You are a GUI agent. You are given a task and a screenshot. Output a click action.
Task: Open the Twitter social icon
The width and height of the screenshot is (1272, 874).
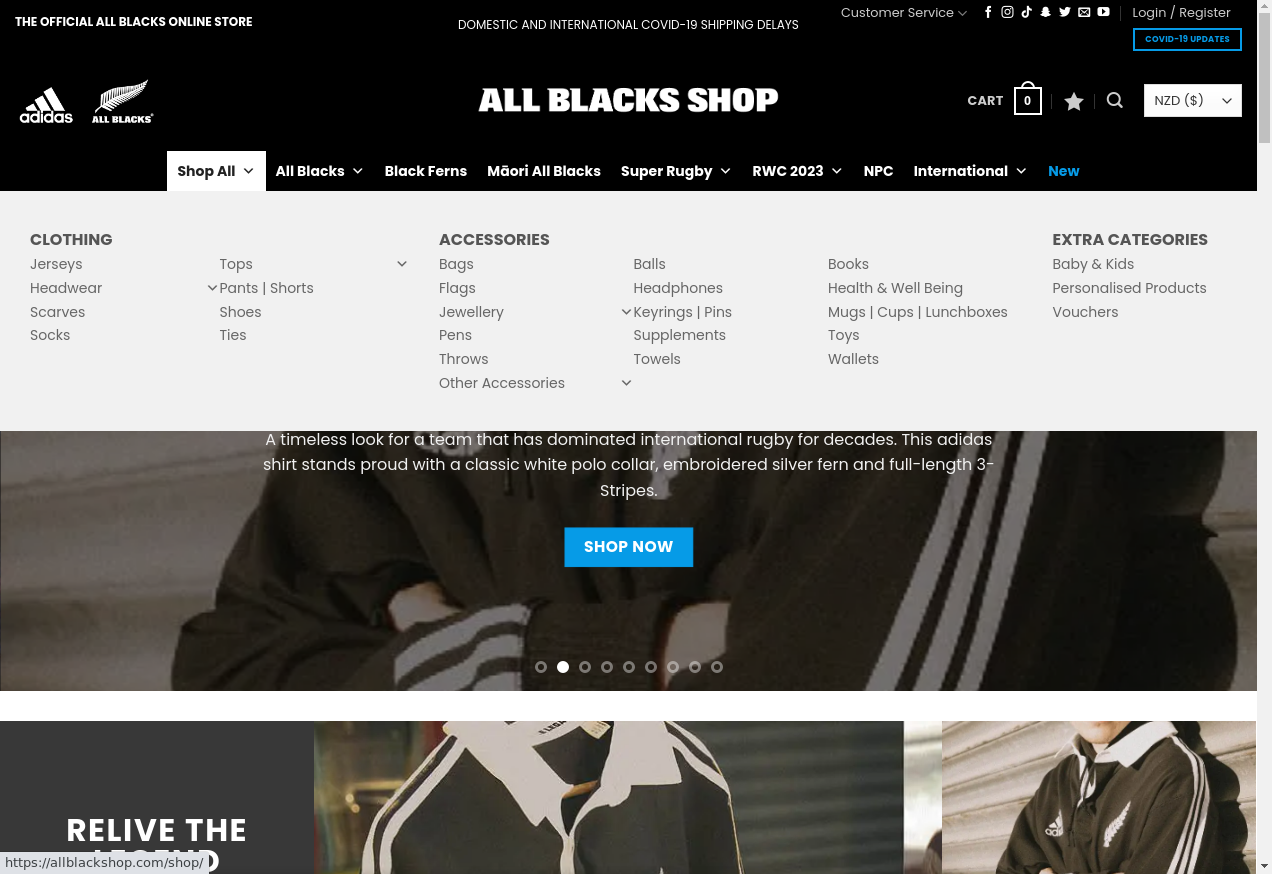point(1065,12)
